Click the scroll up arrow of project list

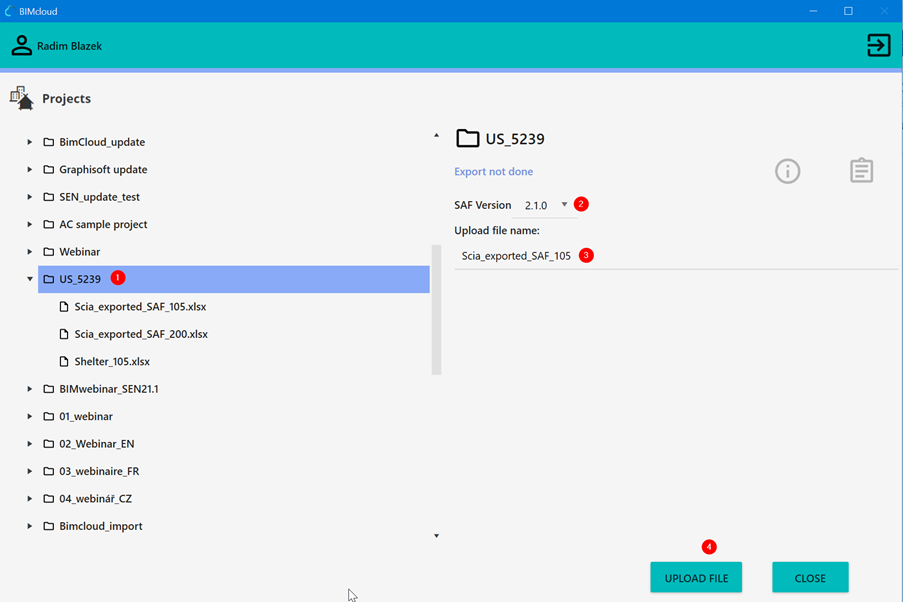[437, 135]
